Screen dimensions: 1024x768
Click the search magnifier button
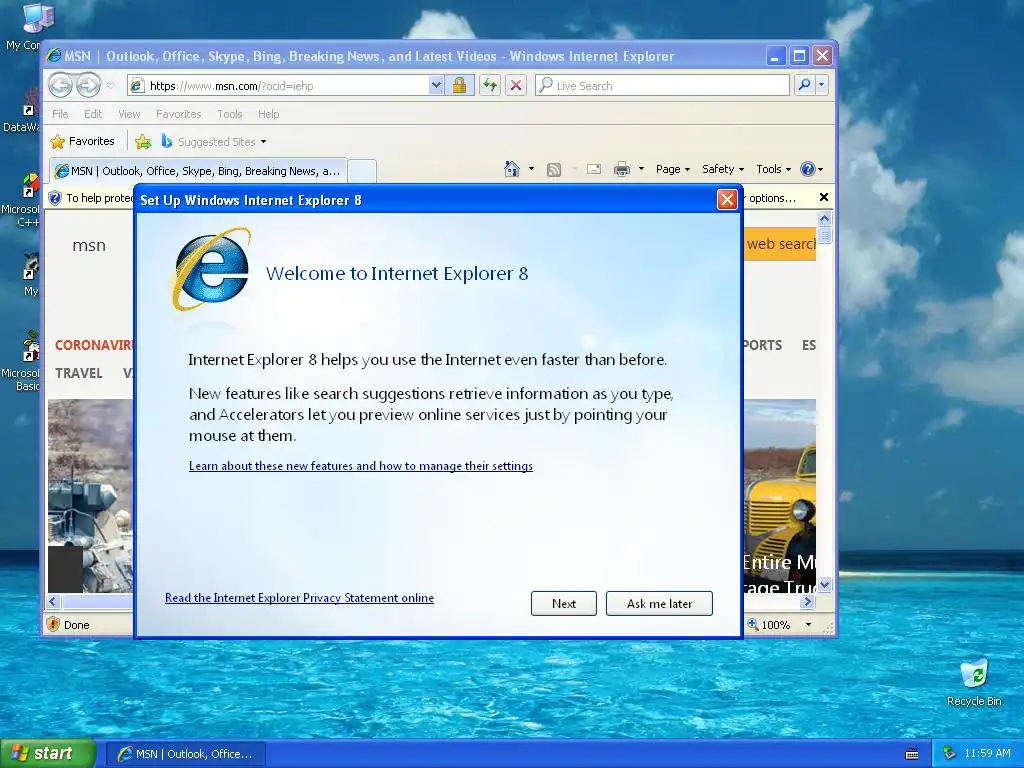(805, 85)
